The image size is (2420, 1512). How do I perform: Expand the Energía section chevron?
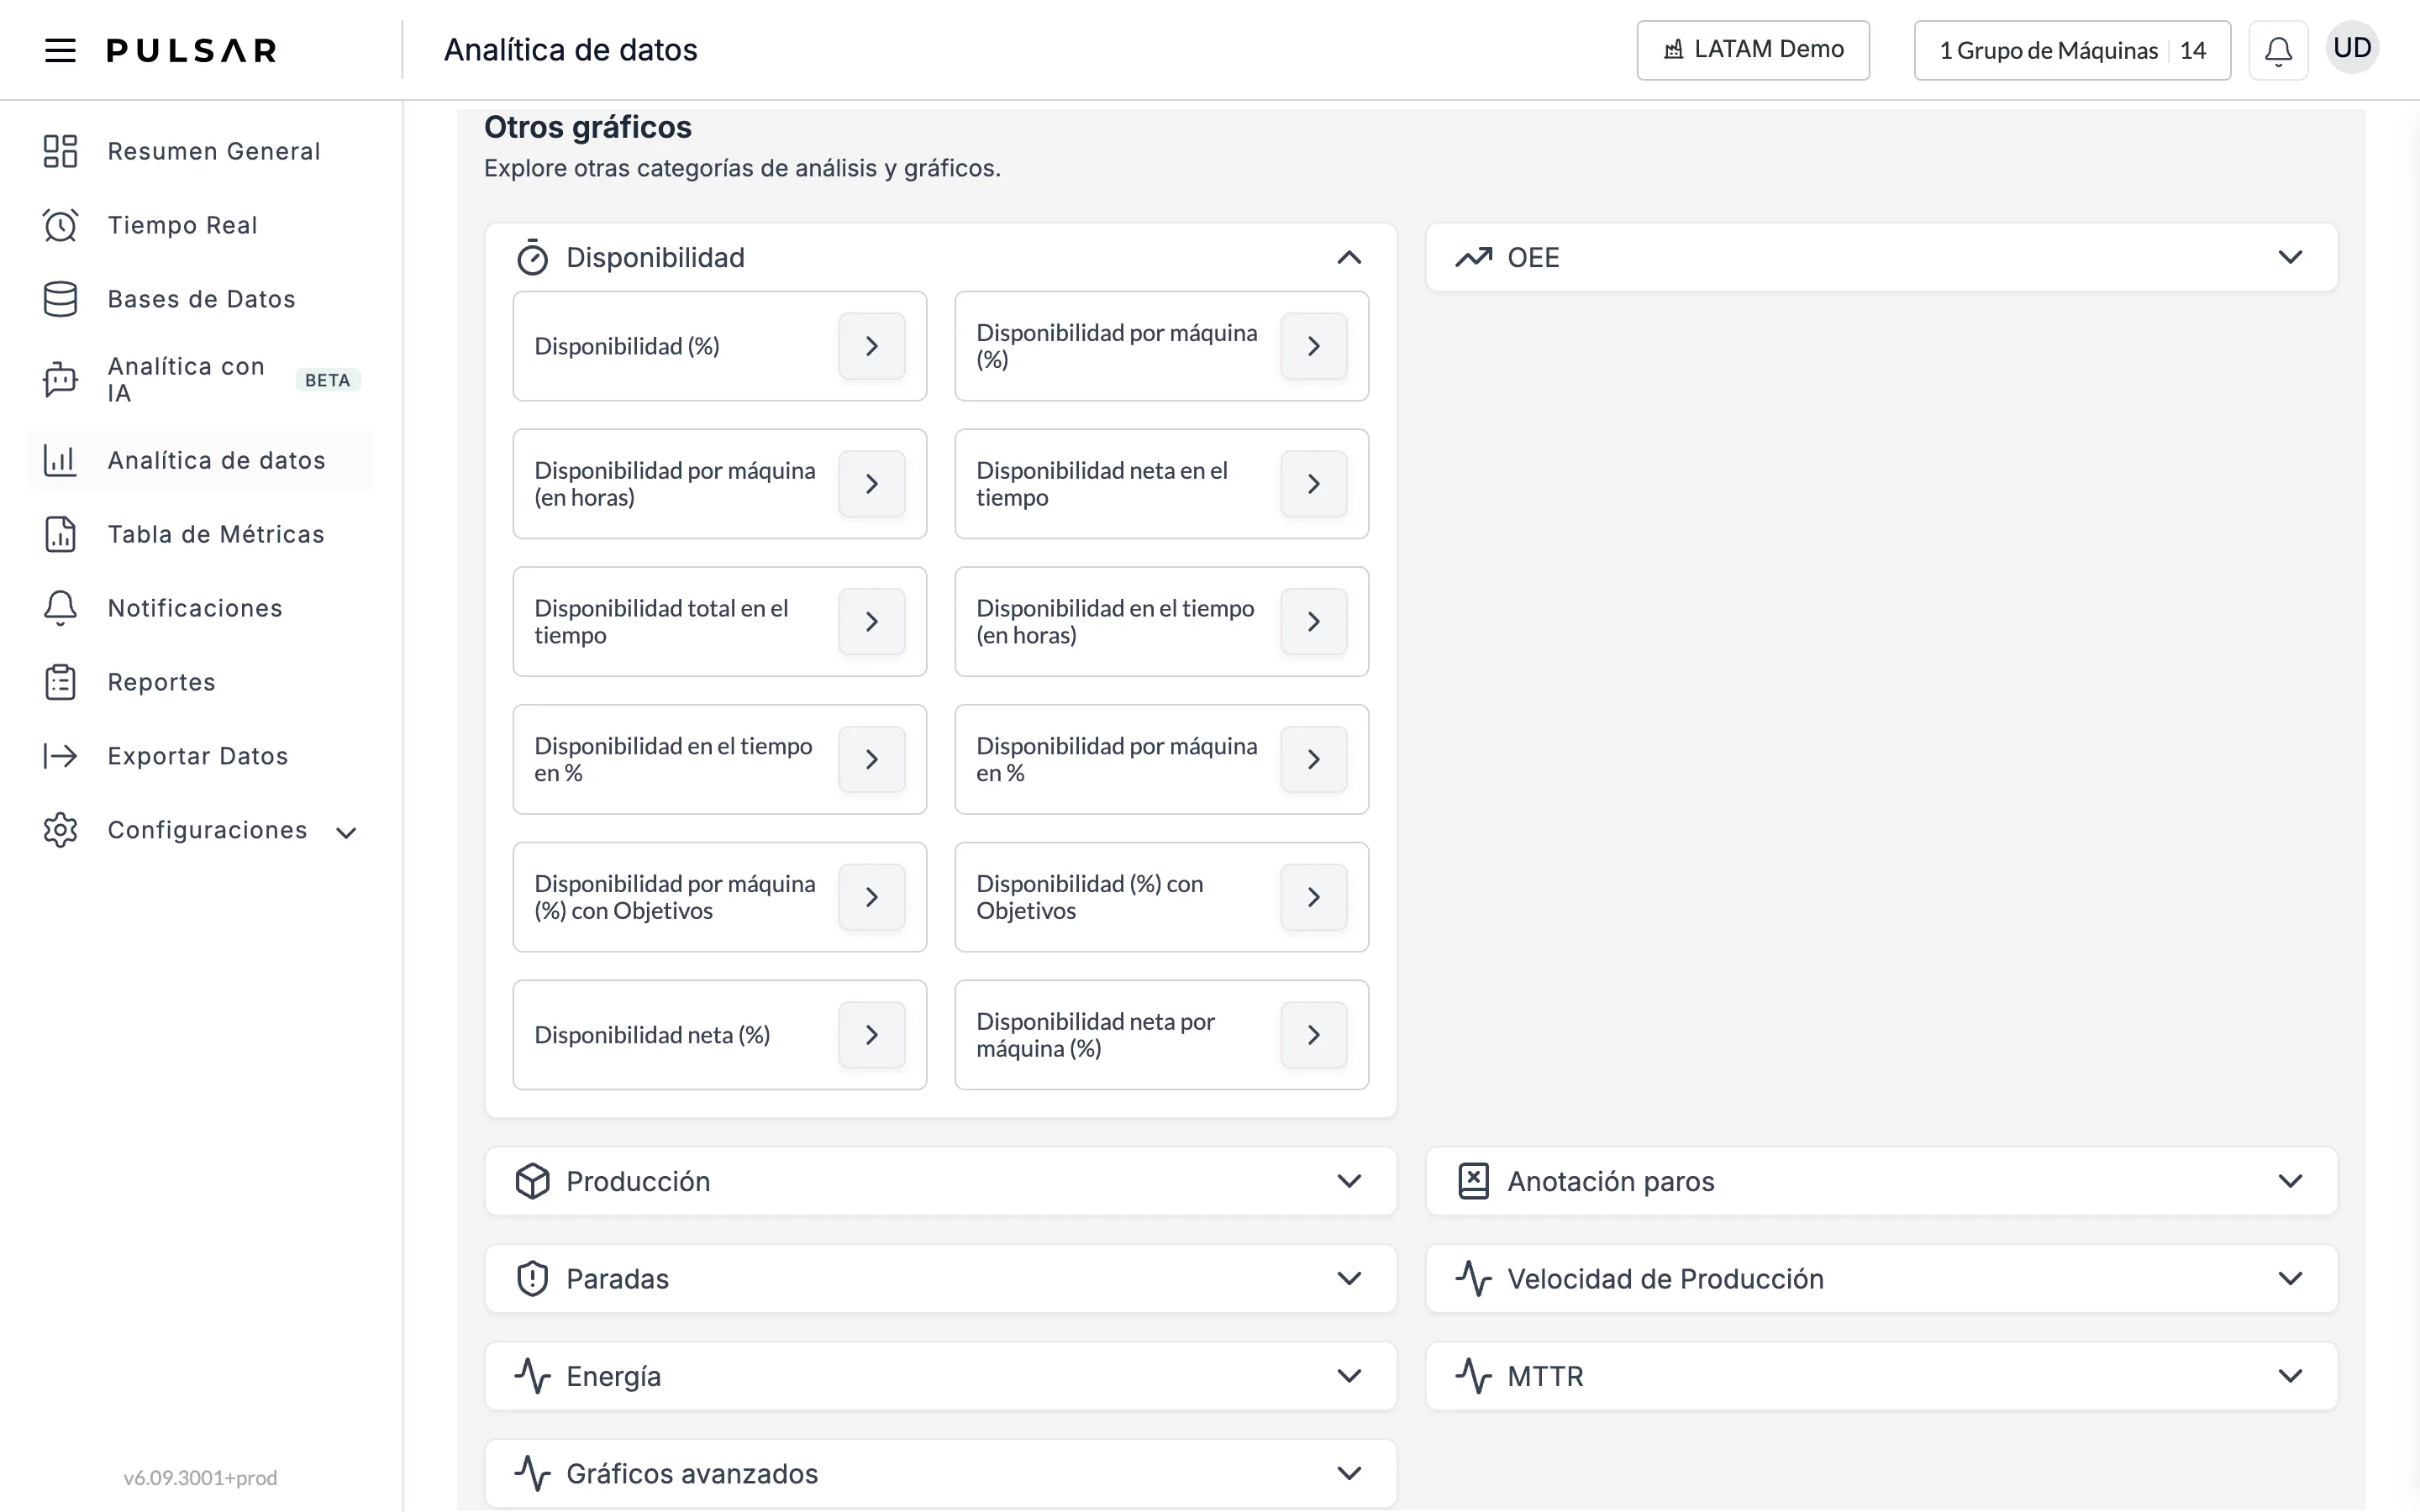(1349, 1376)
